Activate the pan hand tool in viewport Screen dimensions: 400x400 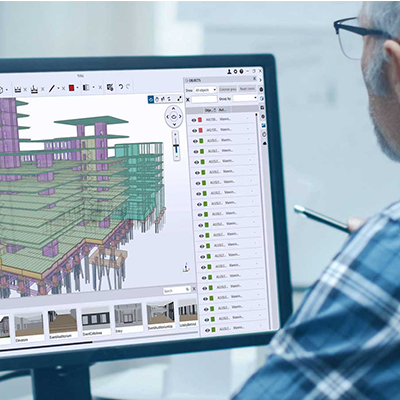(x=157, y=99)
